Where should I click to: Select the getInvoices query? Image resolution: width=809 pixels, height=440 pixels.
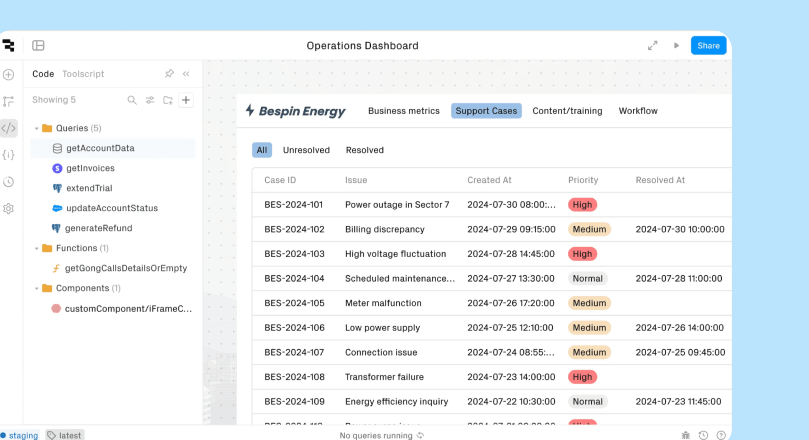coord(90,168)
